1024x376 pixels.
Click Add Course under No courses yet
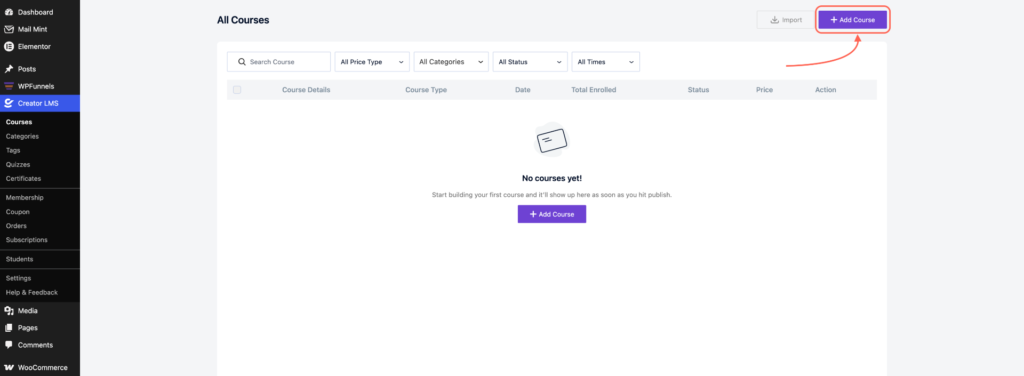pos(552,214)
